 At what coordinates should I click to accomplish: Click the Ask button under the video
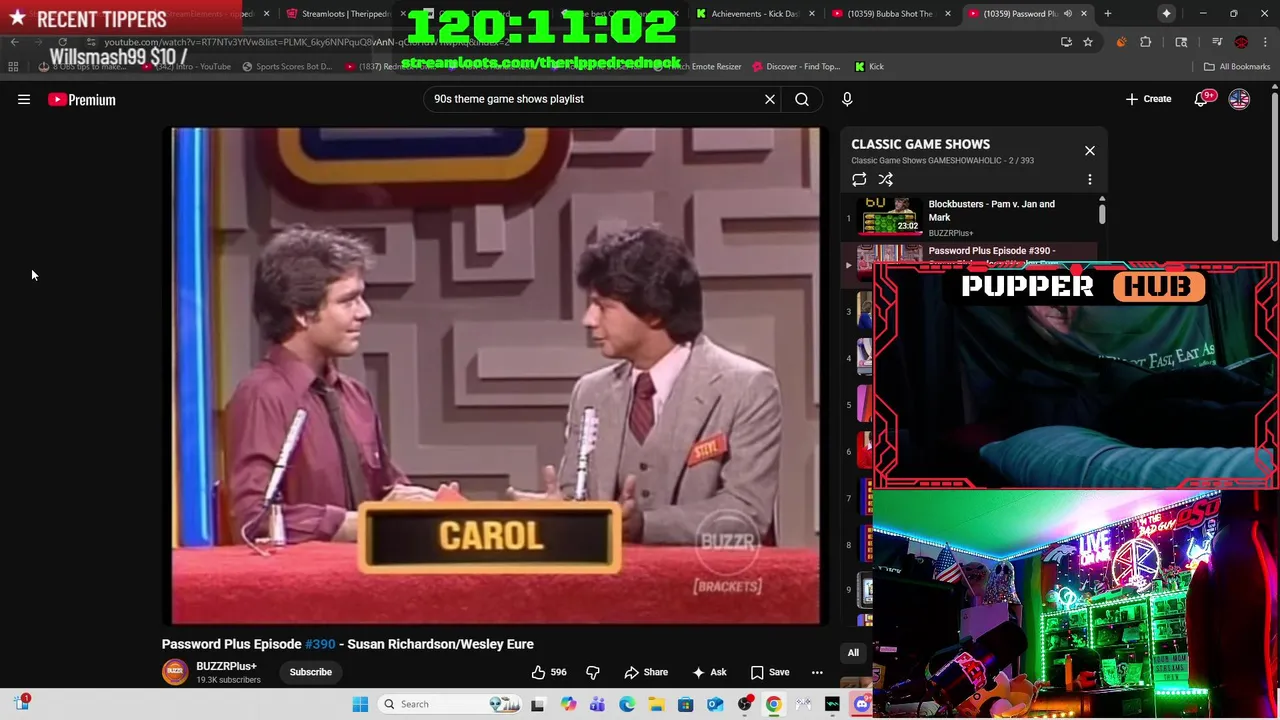tap(709, 672)
